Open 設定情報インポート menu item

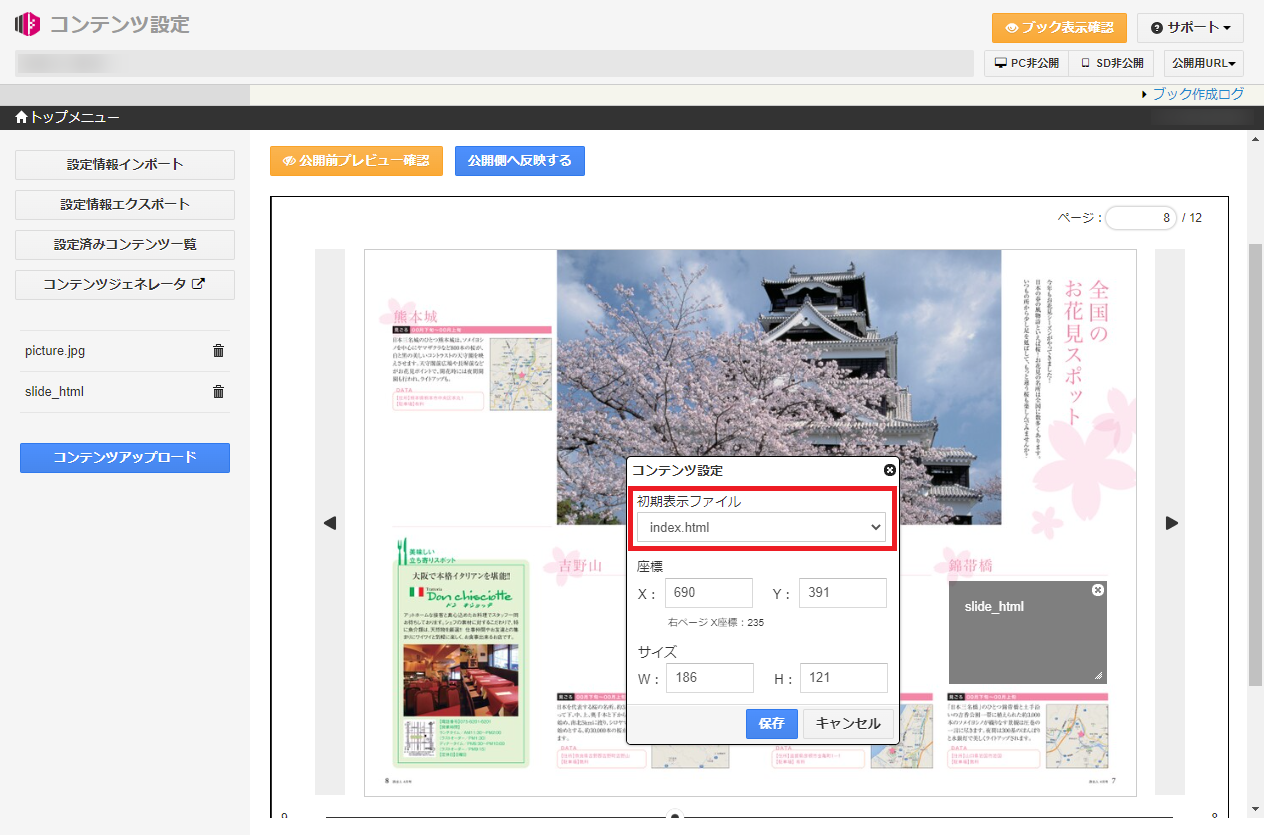tap(125, 164)
